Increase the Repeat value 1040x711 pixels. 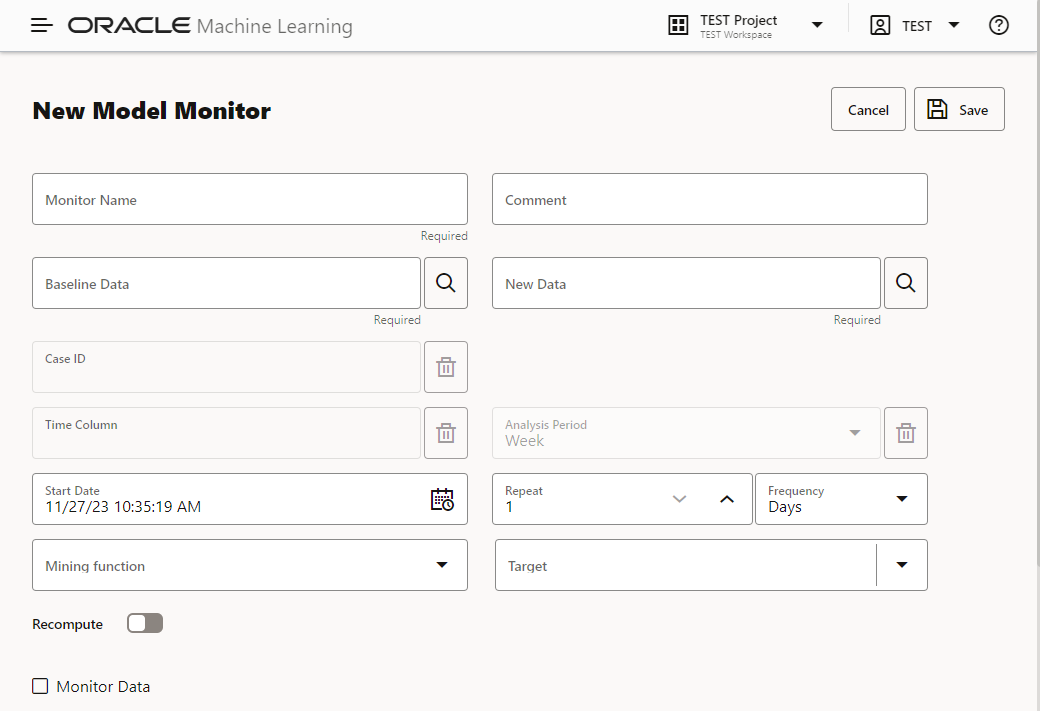pos(727,499)
